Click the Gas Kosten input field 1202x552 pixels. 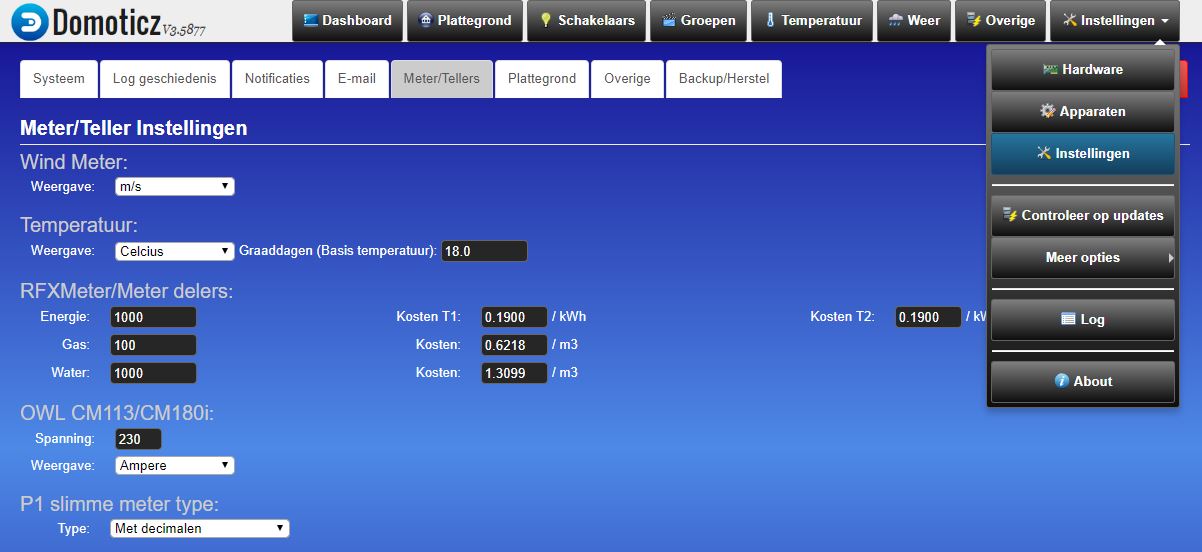(x=514, y=346)
